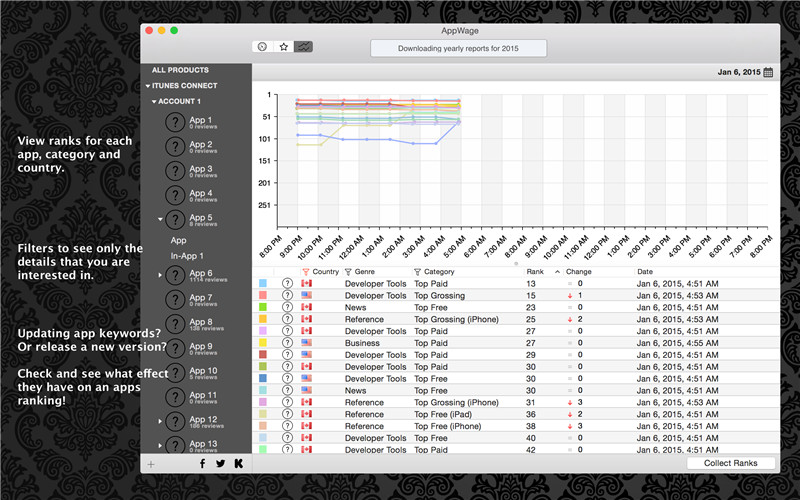This screenshot has height=500, width=800.
Task: Switch to the reviews star view
Action: [283, 46]
